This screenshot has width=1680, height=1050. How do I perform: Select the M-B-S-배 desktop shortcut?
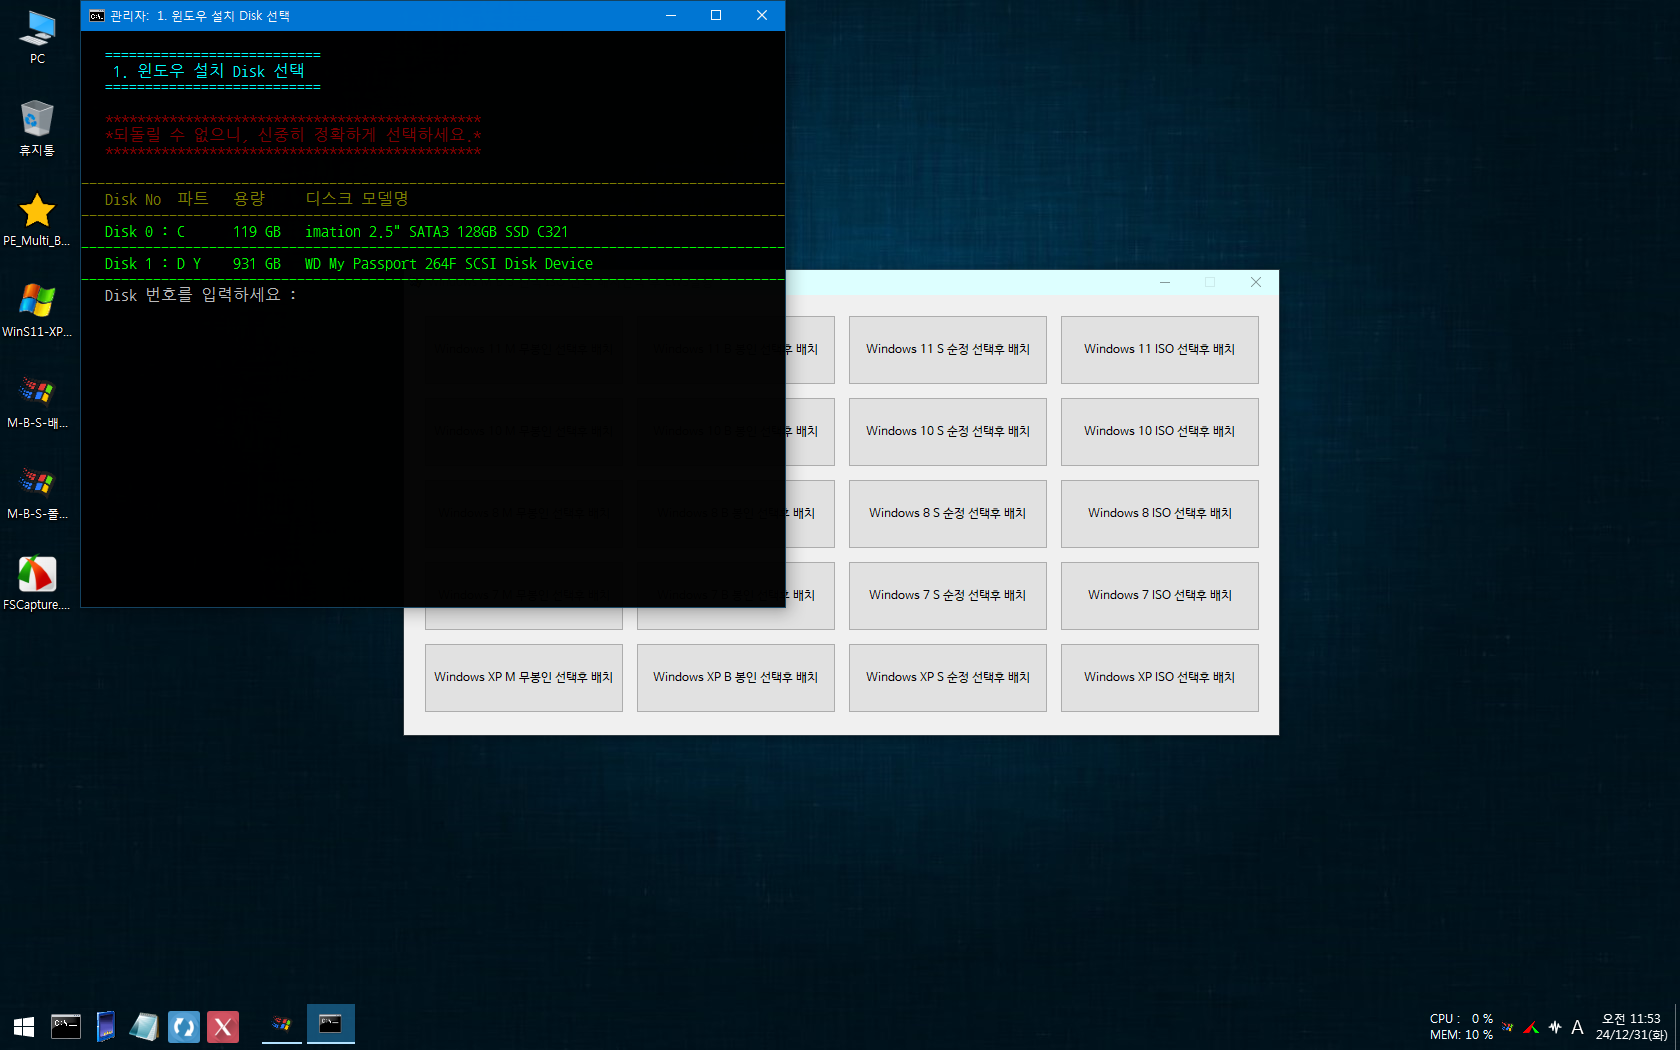[37, 401]
